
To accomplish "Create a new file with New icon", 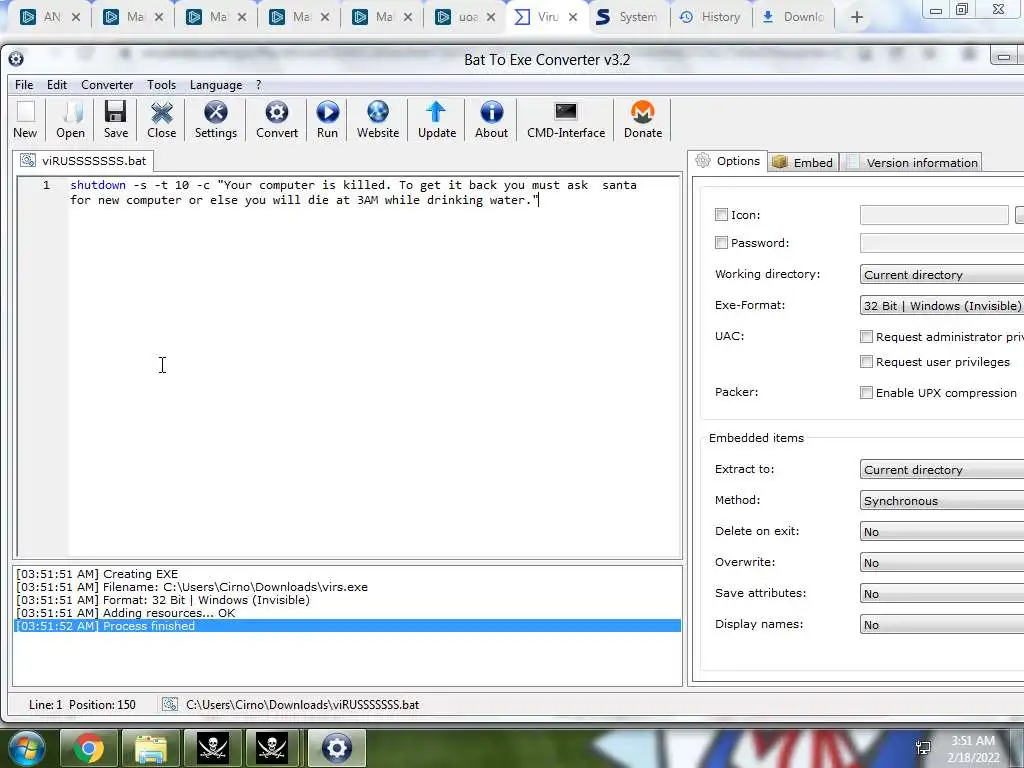I will [25, 120].
